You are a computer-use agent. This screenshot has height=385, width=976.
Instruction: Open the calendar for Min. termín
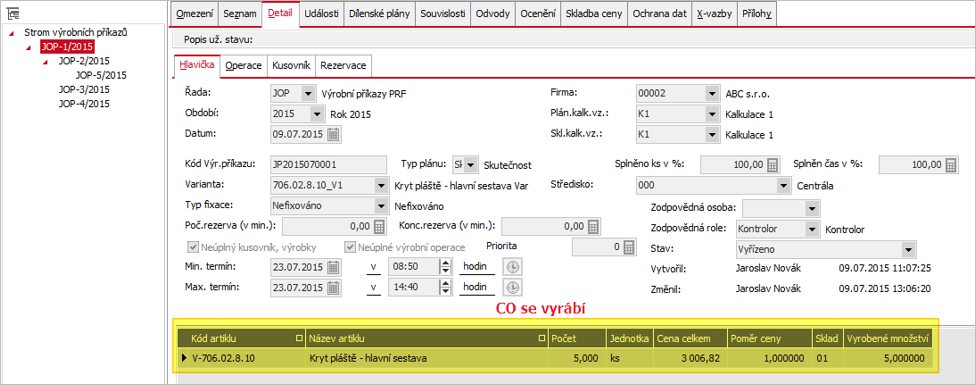coord(334,267)
